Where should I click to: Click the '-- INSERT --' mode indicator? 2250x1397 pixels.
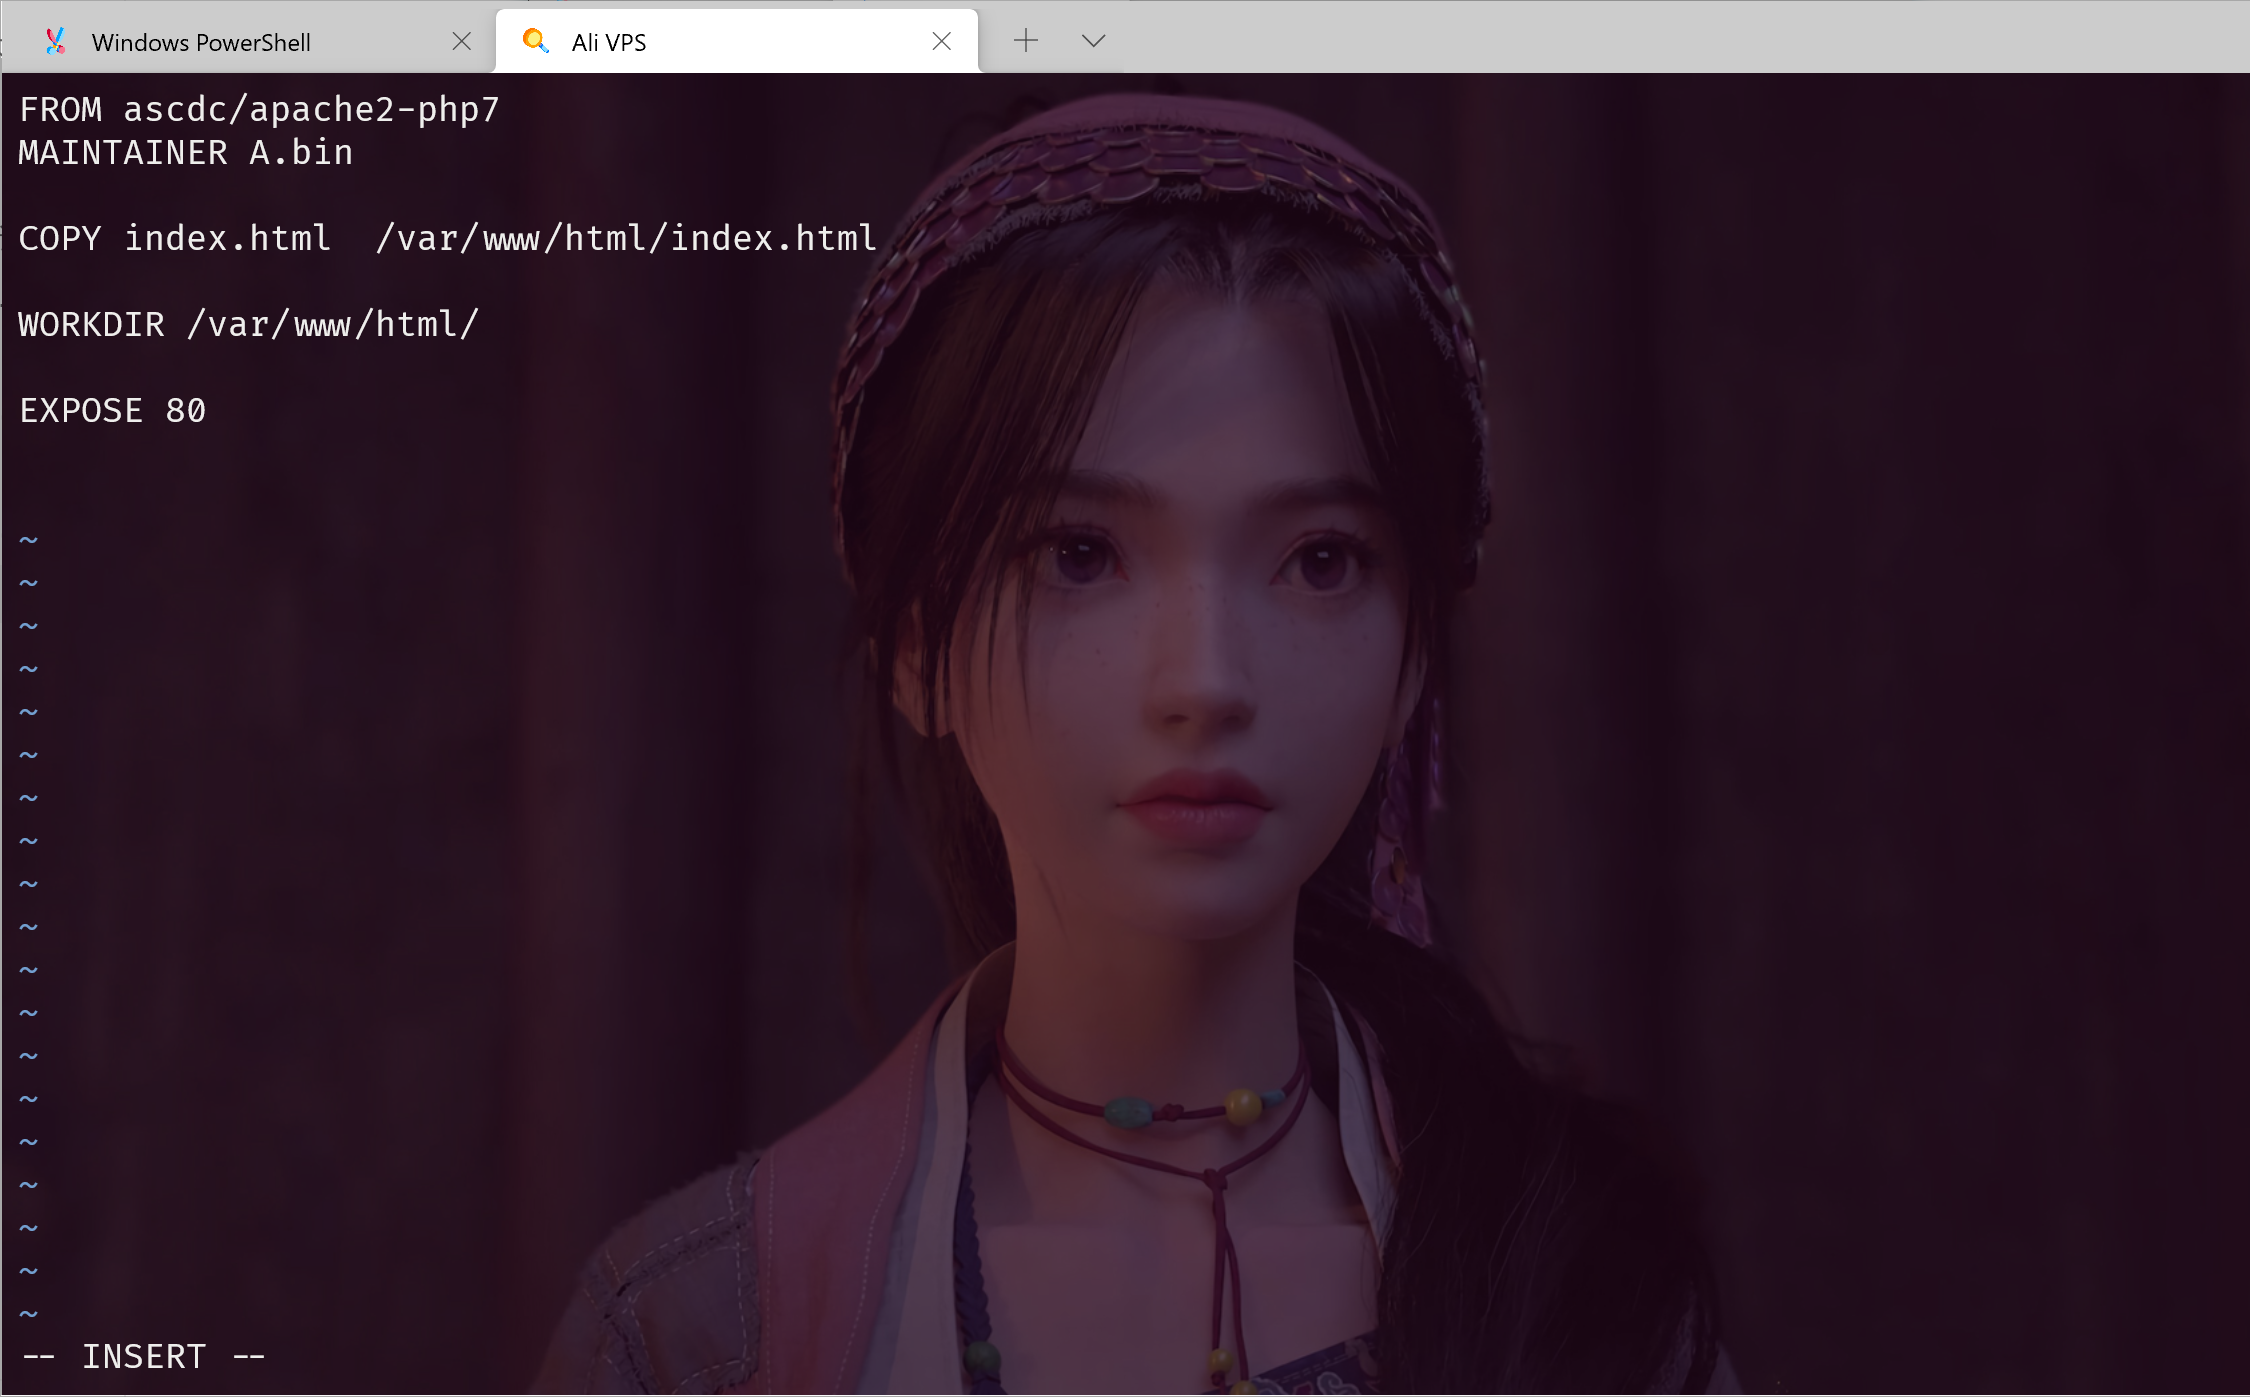coord(144,1356)
